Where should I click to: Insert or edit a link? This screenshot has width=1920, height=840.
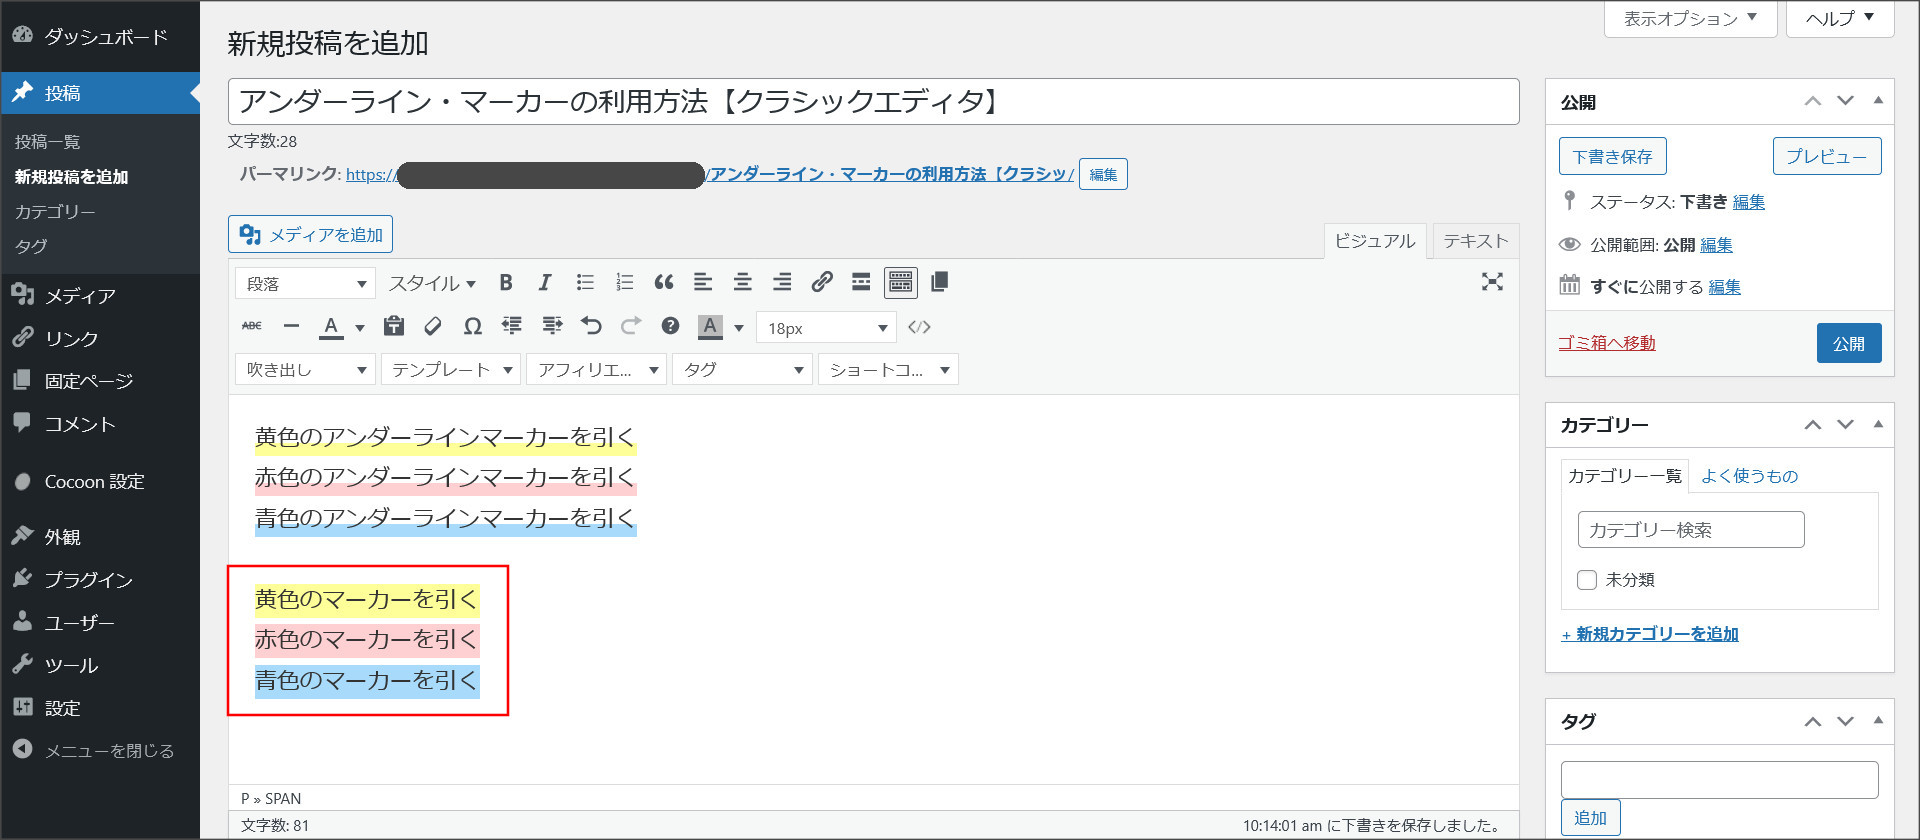click(822, 283)
